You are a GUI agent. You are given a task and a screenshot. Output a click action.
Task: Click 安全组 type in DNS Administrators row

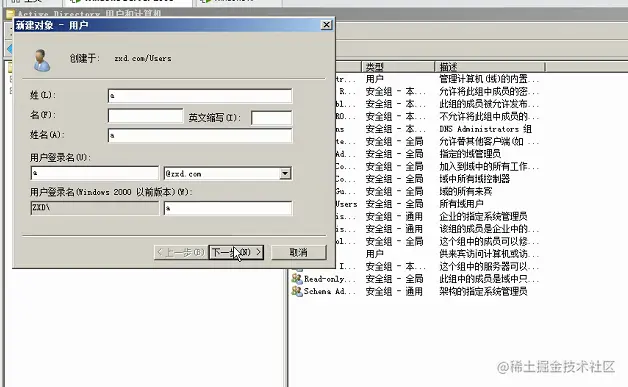pyautogui.click(x=395, y=129)
